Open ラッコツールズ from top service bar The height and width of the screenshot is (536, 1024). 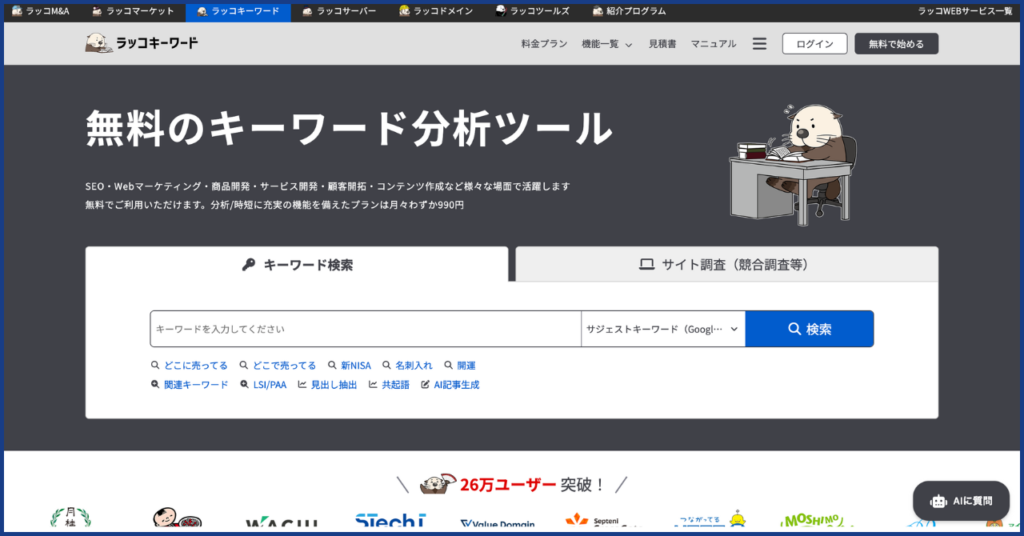(x=531, y=11)
